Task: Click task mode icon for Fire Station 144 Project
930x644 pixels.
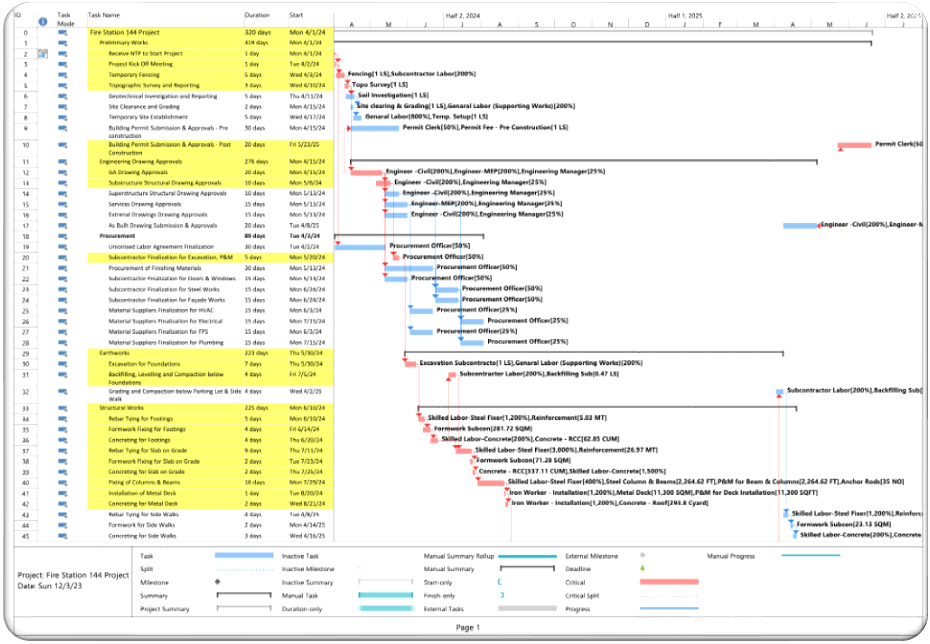Action: 63,33
